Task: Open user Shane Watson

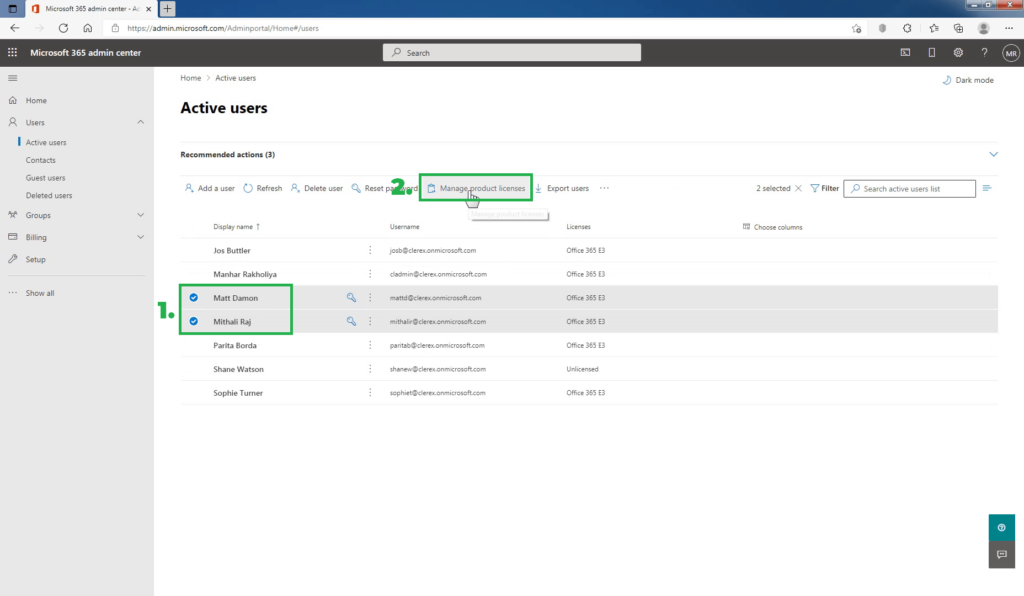Action: pyautogui.click(x=238, y=369)
